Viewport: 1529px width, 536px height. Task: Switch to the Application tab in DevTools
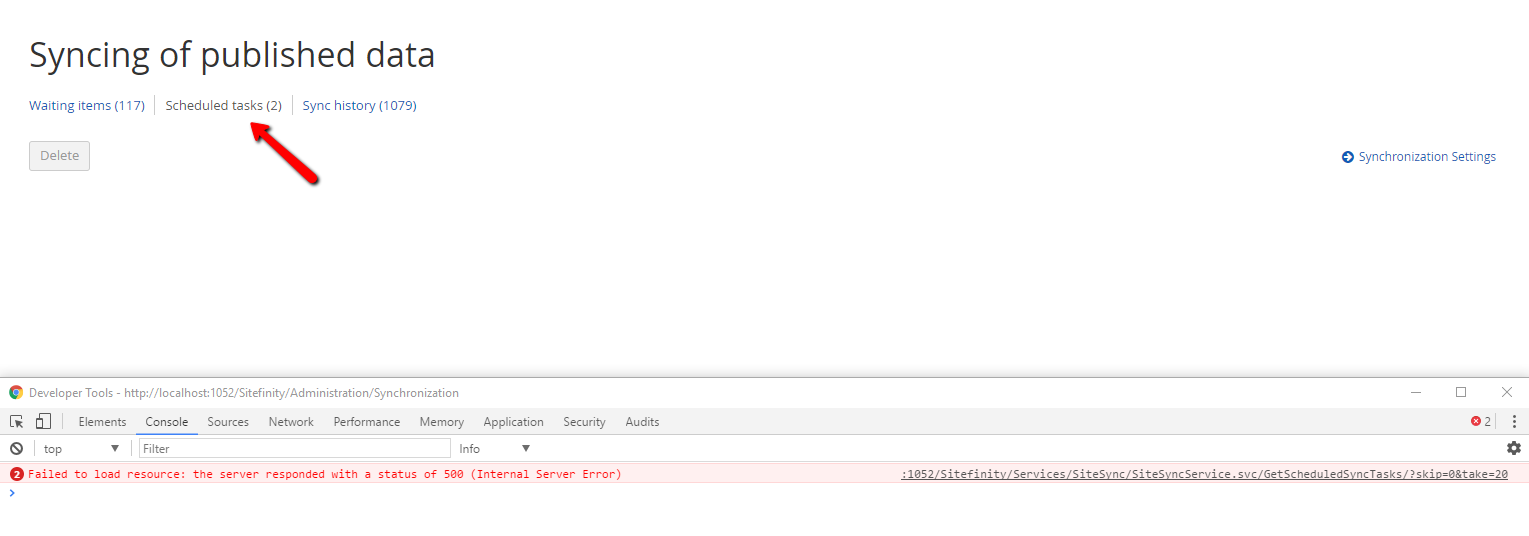coord(513,422)
